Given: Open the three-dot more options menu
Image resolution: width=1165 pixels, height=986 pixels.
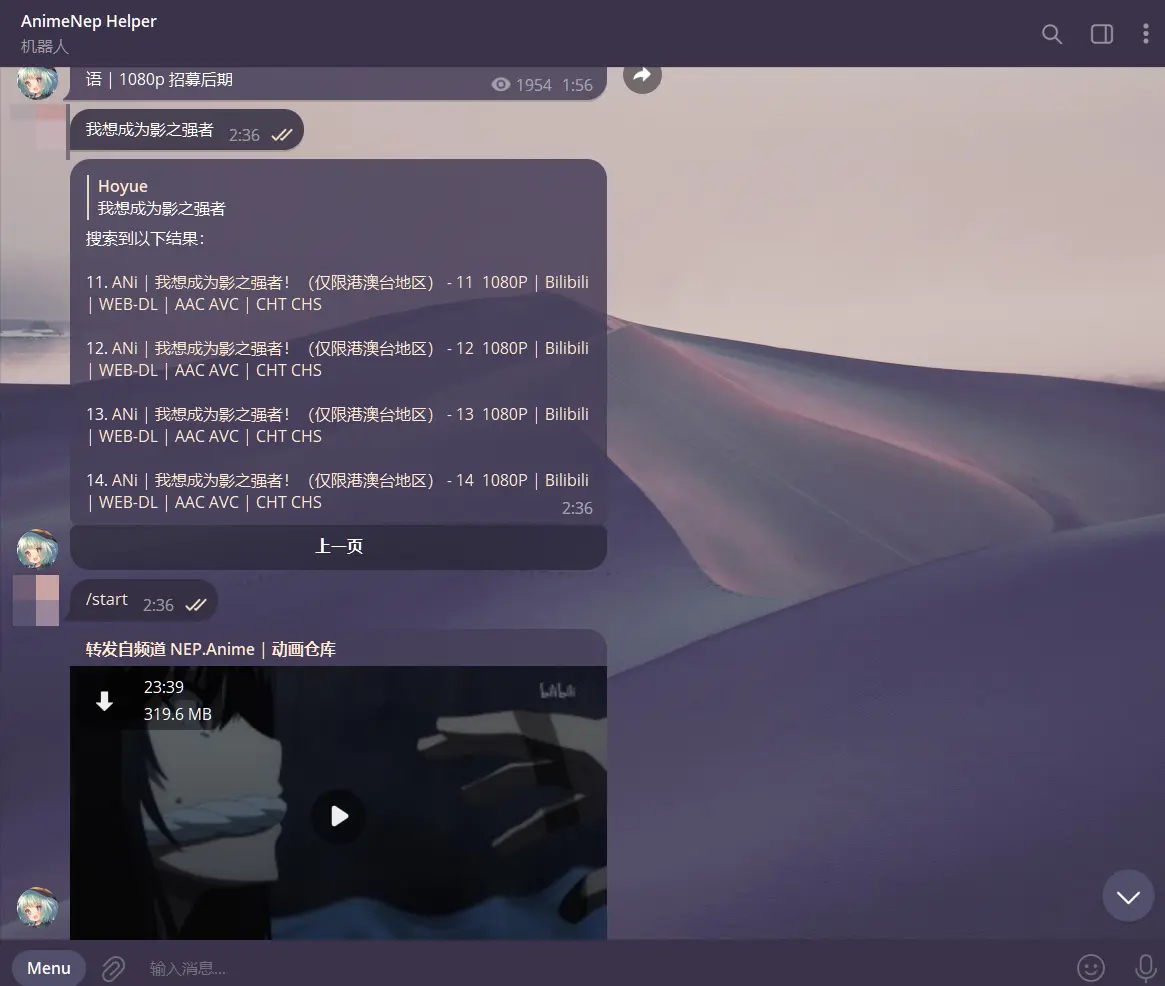Looking at the screenshot, I should (x=1145, y=34).
